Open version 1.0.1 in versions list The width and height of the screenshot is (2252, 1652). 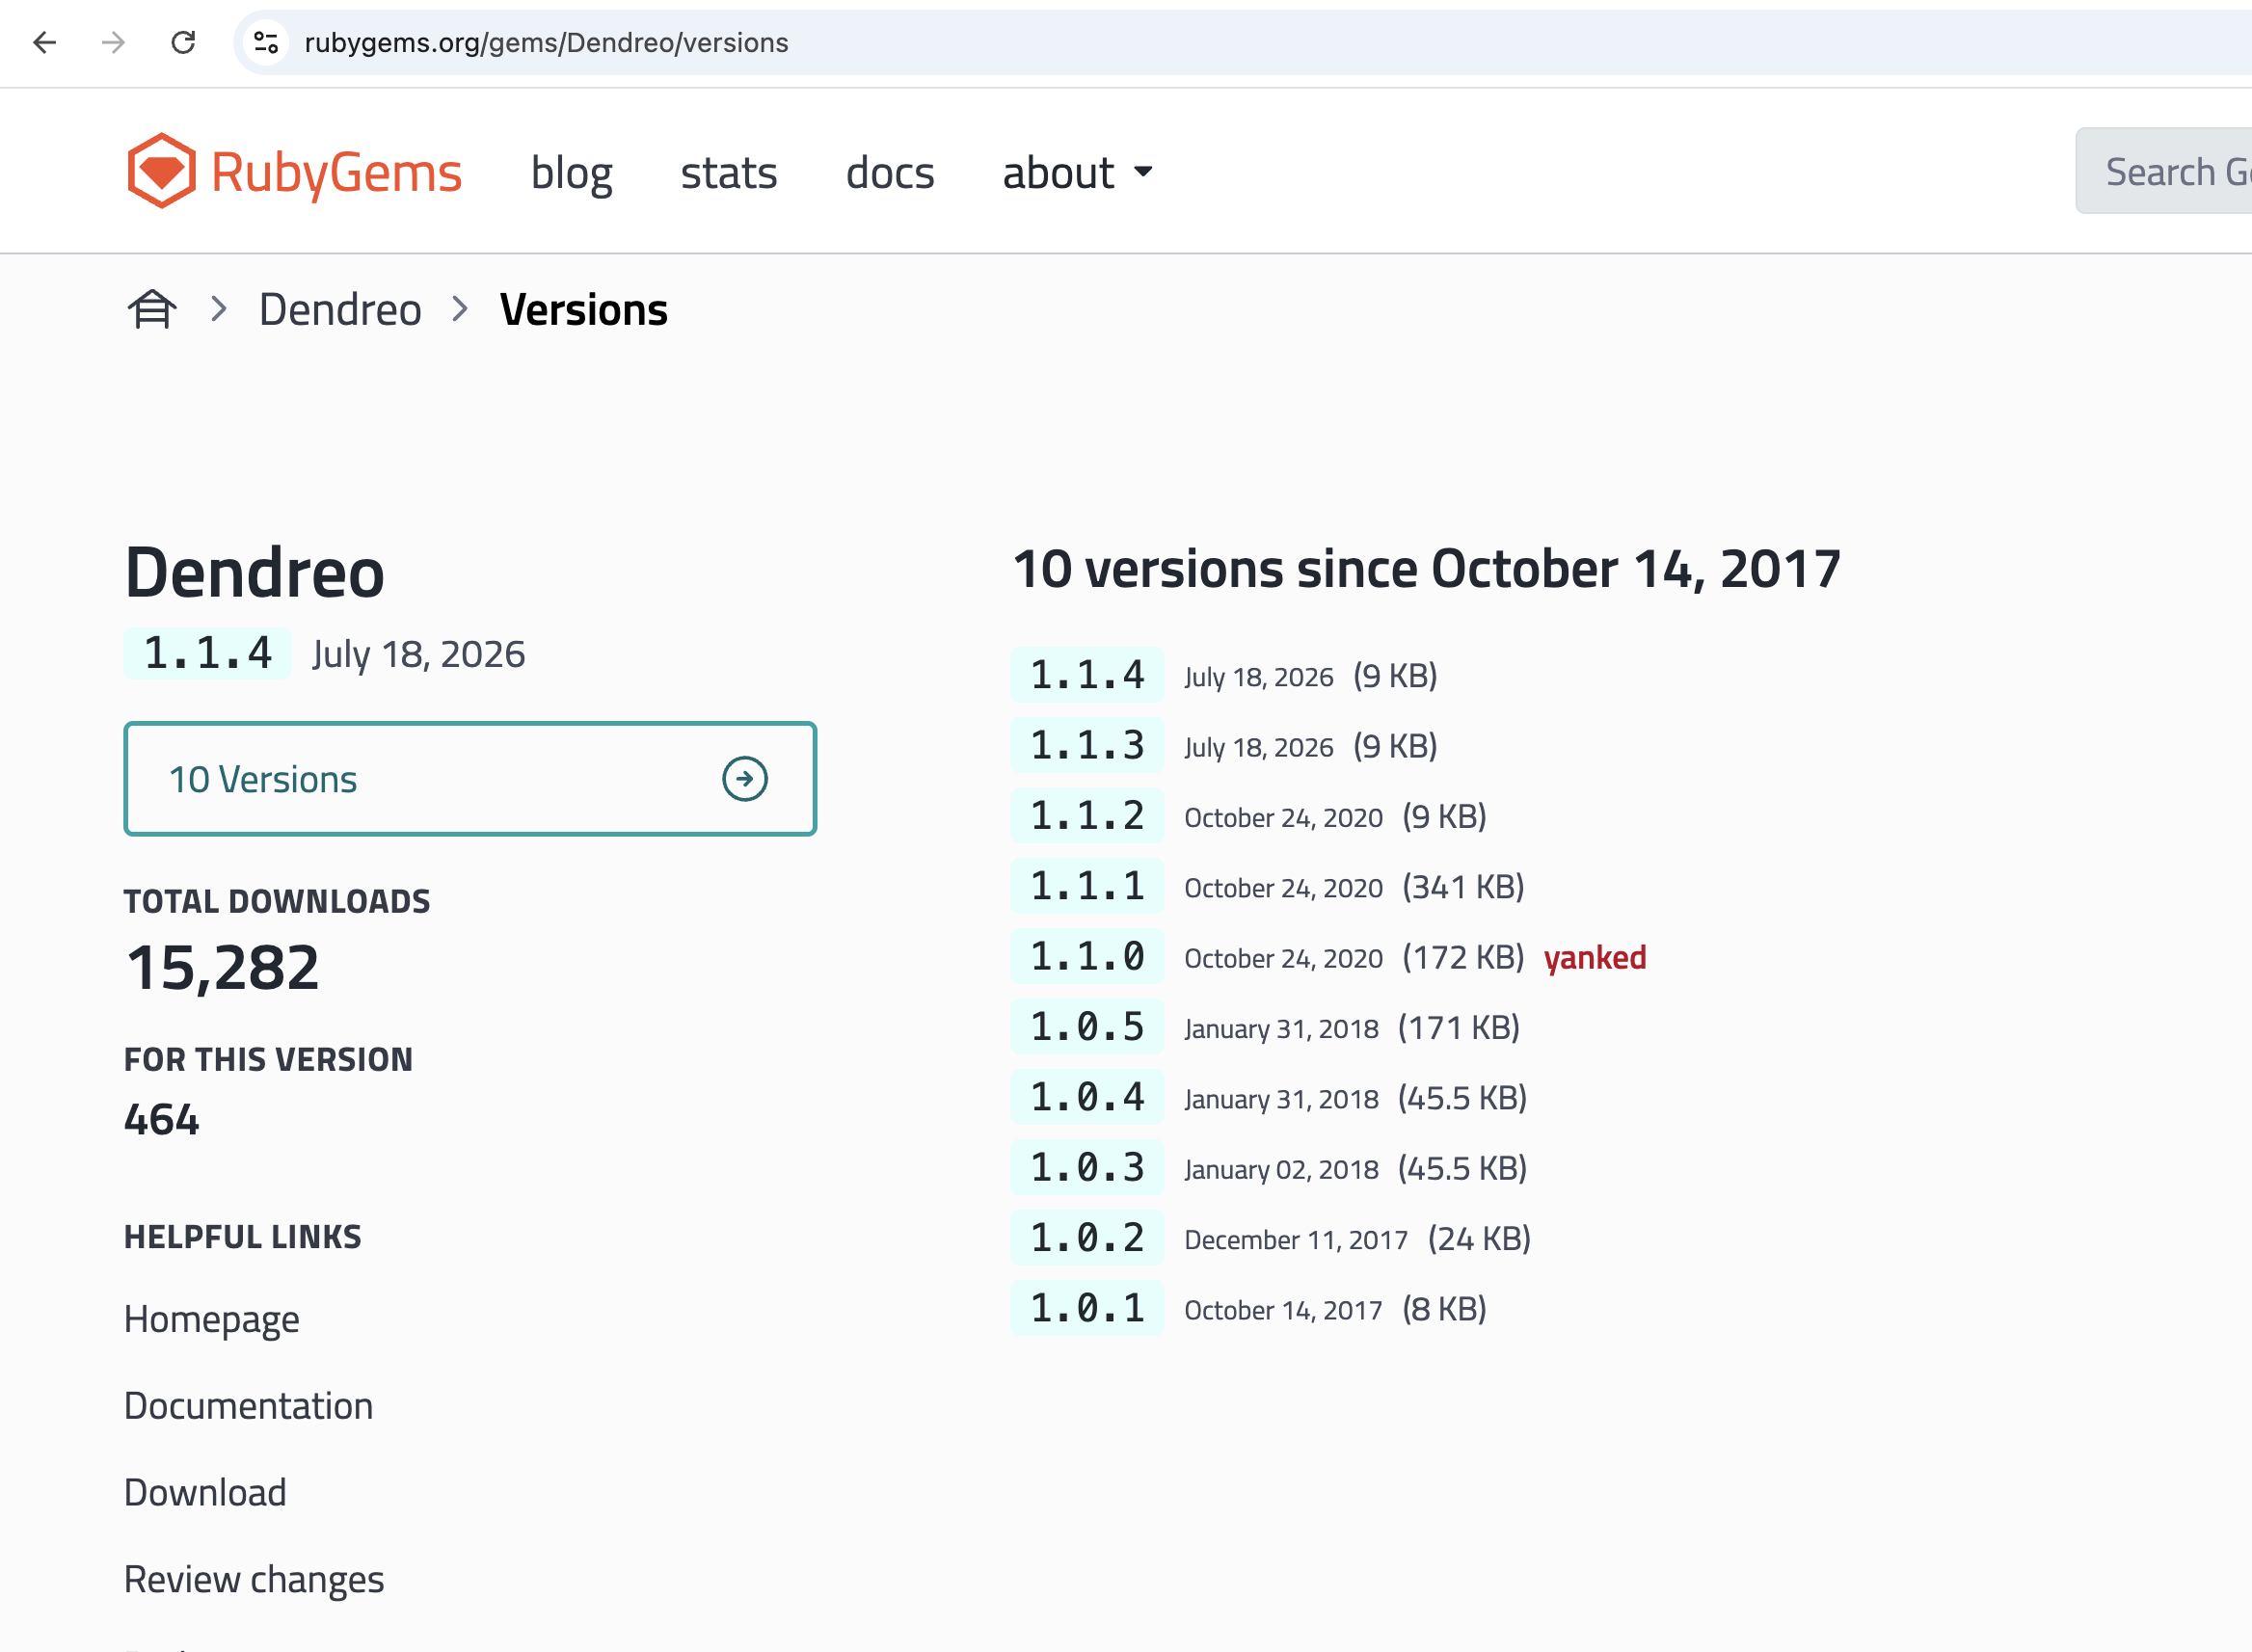(x=1087, y=1308)
